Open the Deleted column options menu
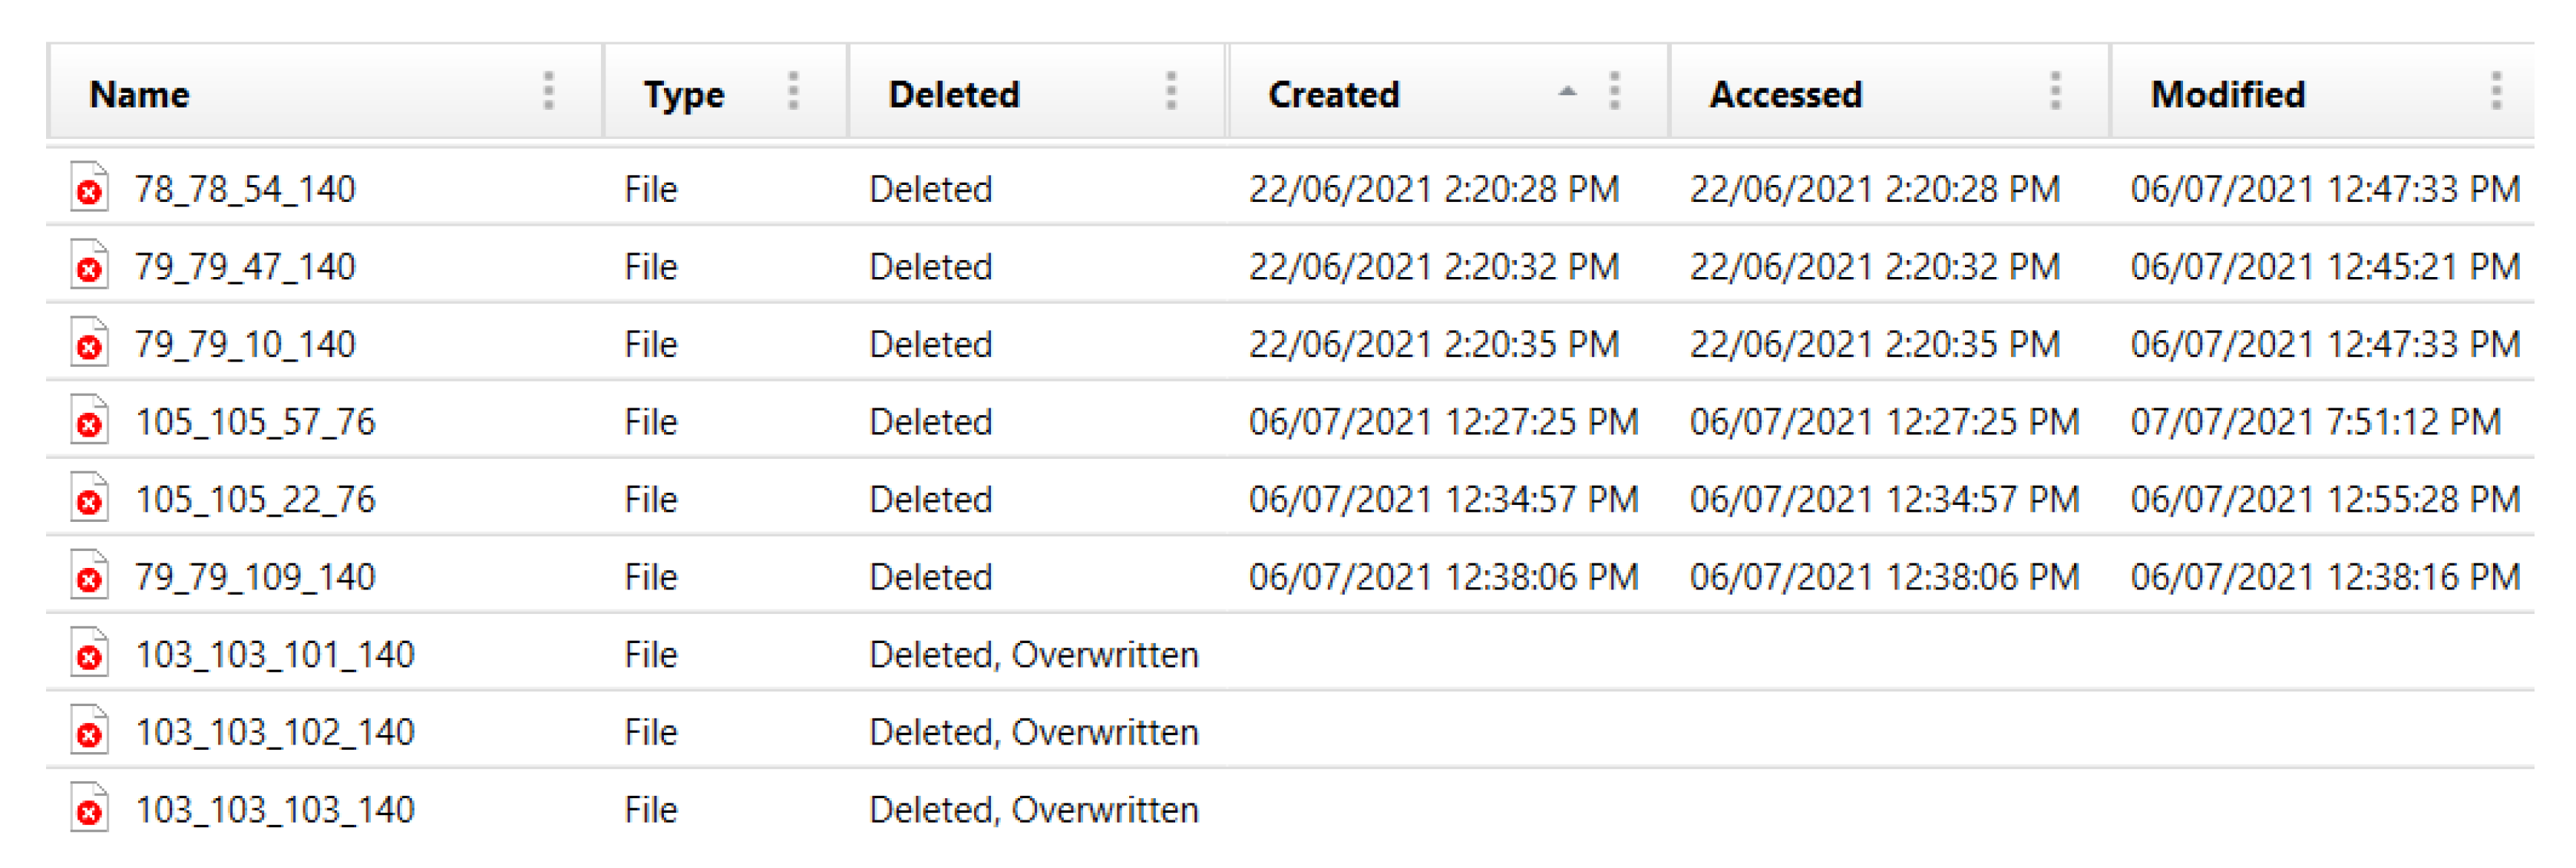The height and width of the screenshot is (868, 2576). [x=1171, y=92]
